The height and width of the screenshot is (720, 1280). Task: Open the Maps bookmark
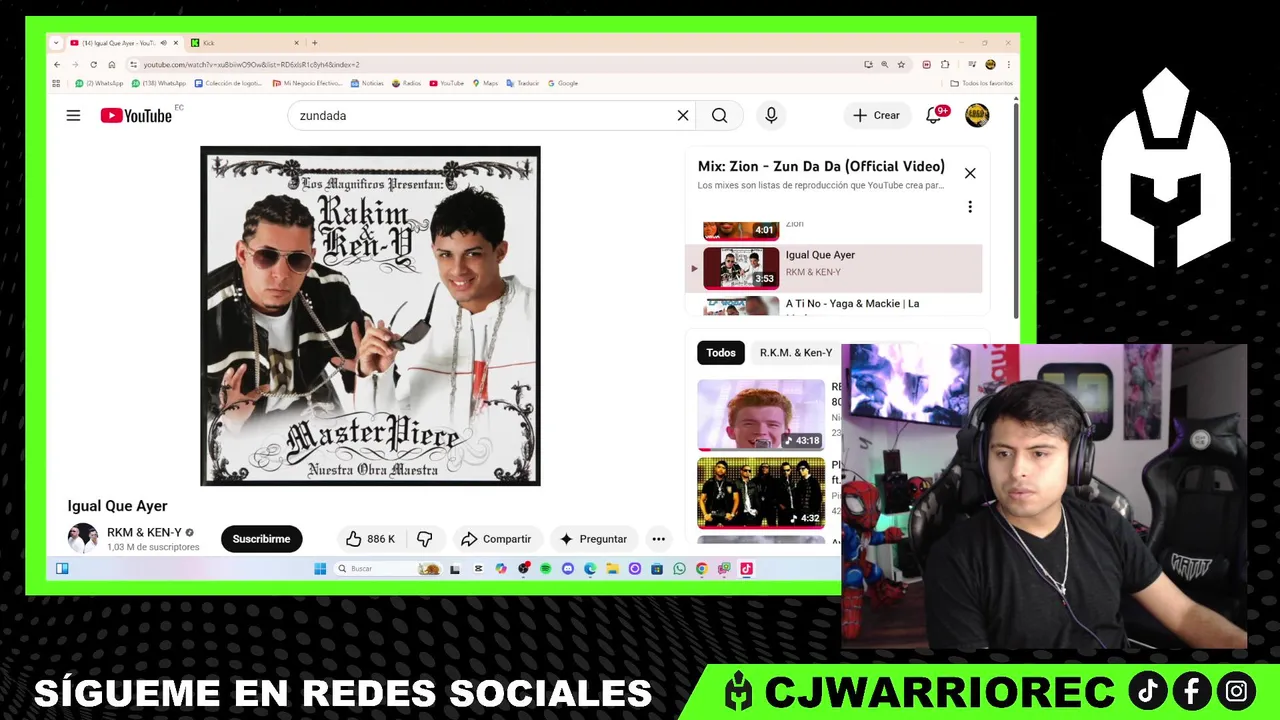click(x=485, y=84)
